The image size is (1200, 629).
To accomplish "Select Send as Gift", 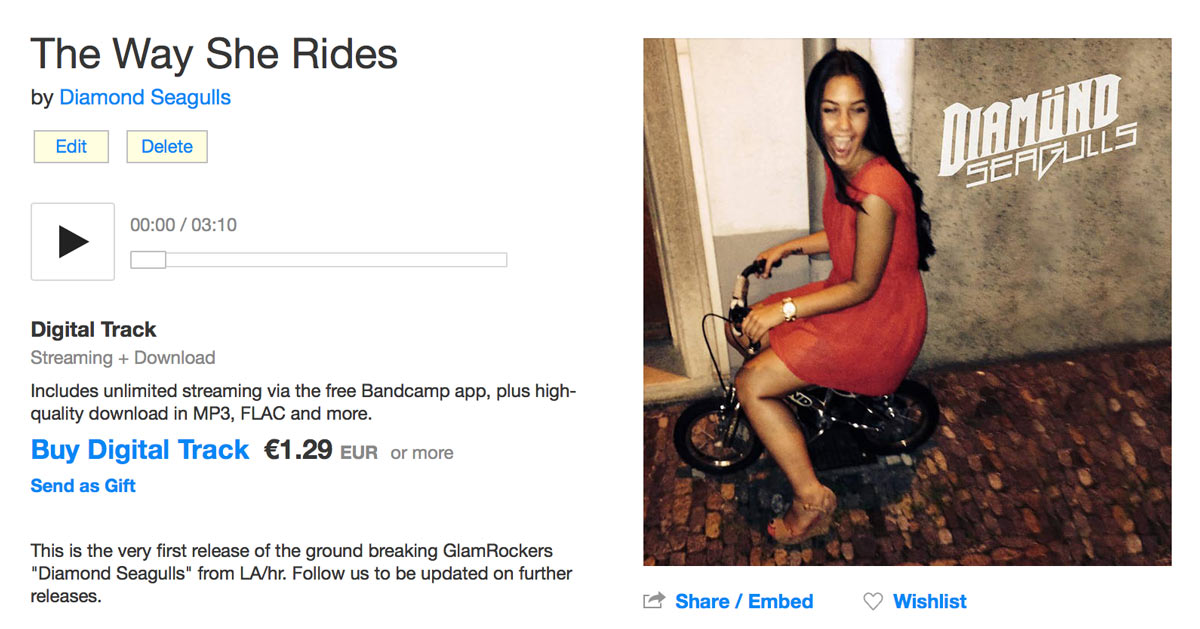I will pos(83,486).
